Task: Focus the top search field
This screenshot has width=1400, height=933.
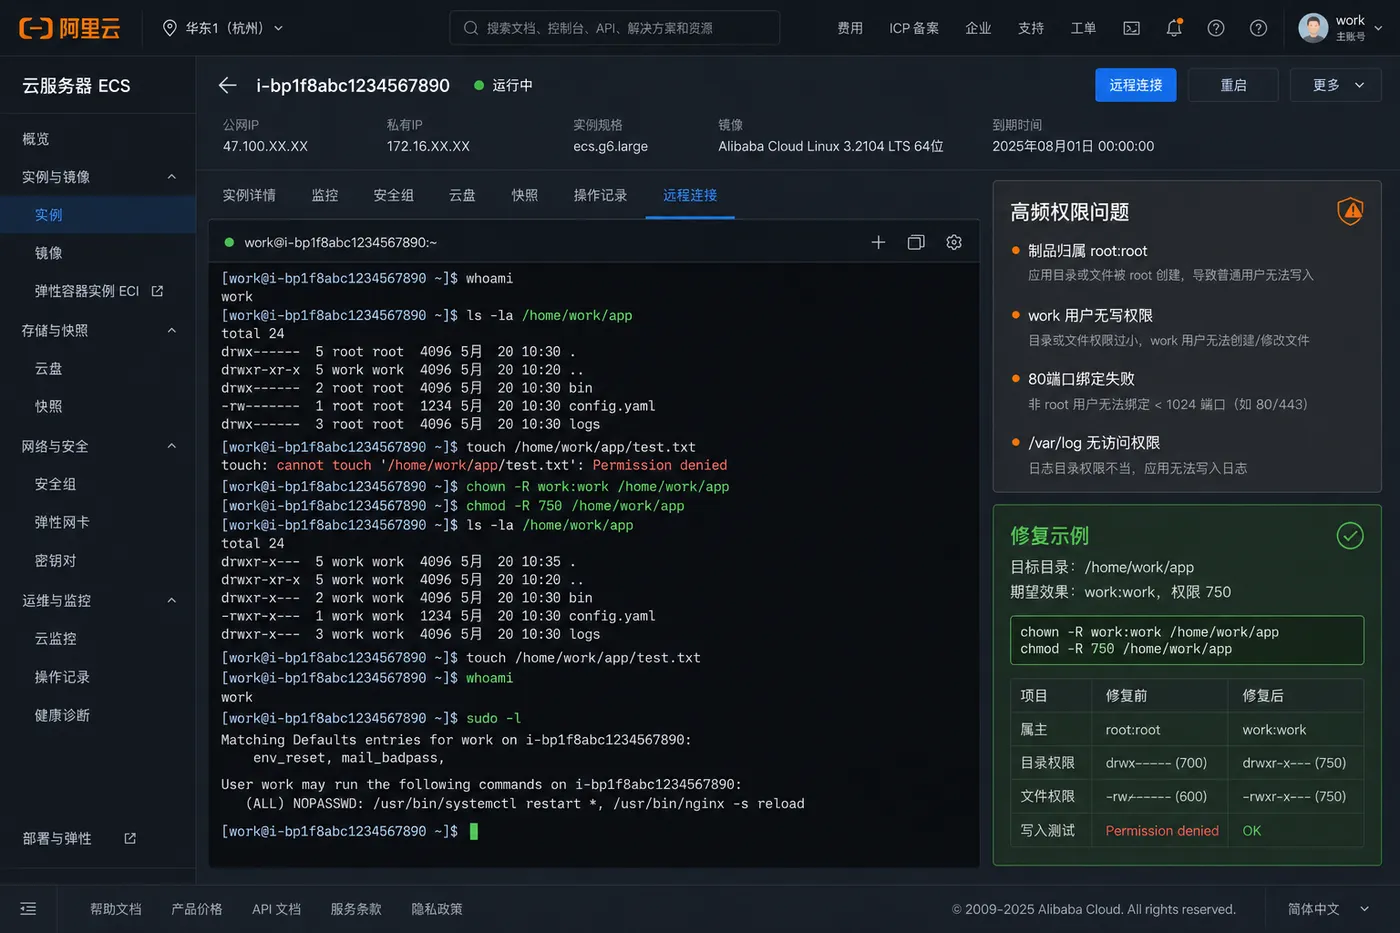Action: tap(615, 28)
